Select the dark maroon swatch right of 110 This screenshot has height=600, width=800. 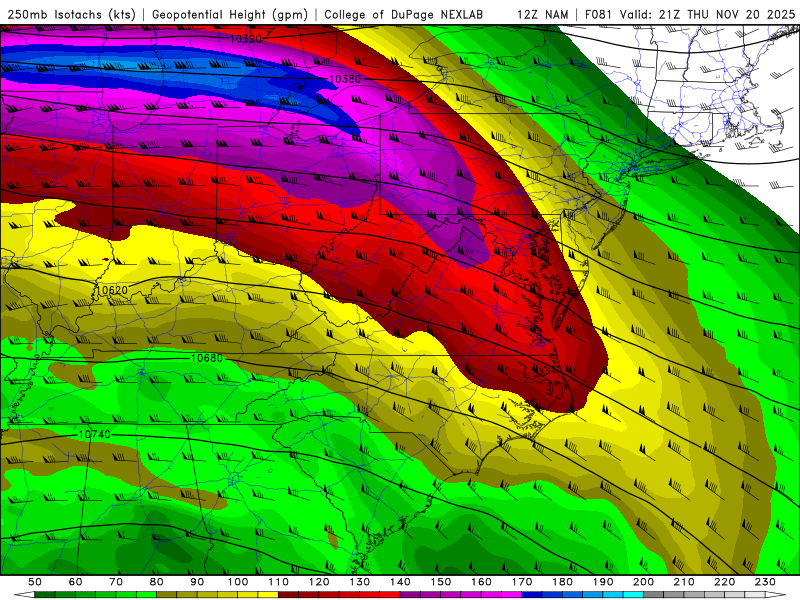tap(288, 595)
